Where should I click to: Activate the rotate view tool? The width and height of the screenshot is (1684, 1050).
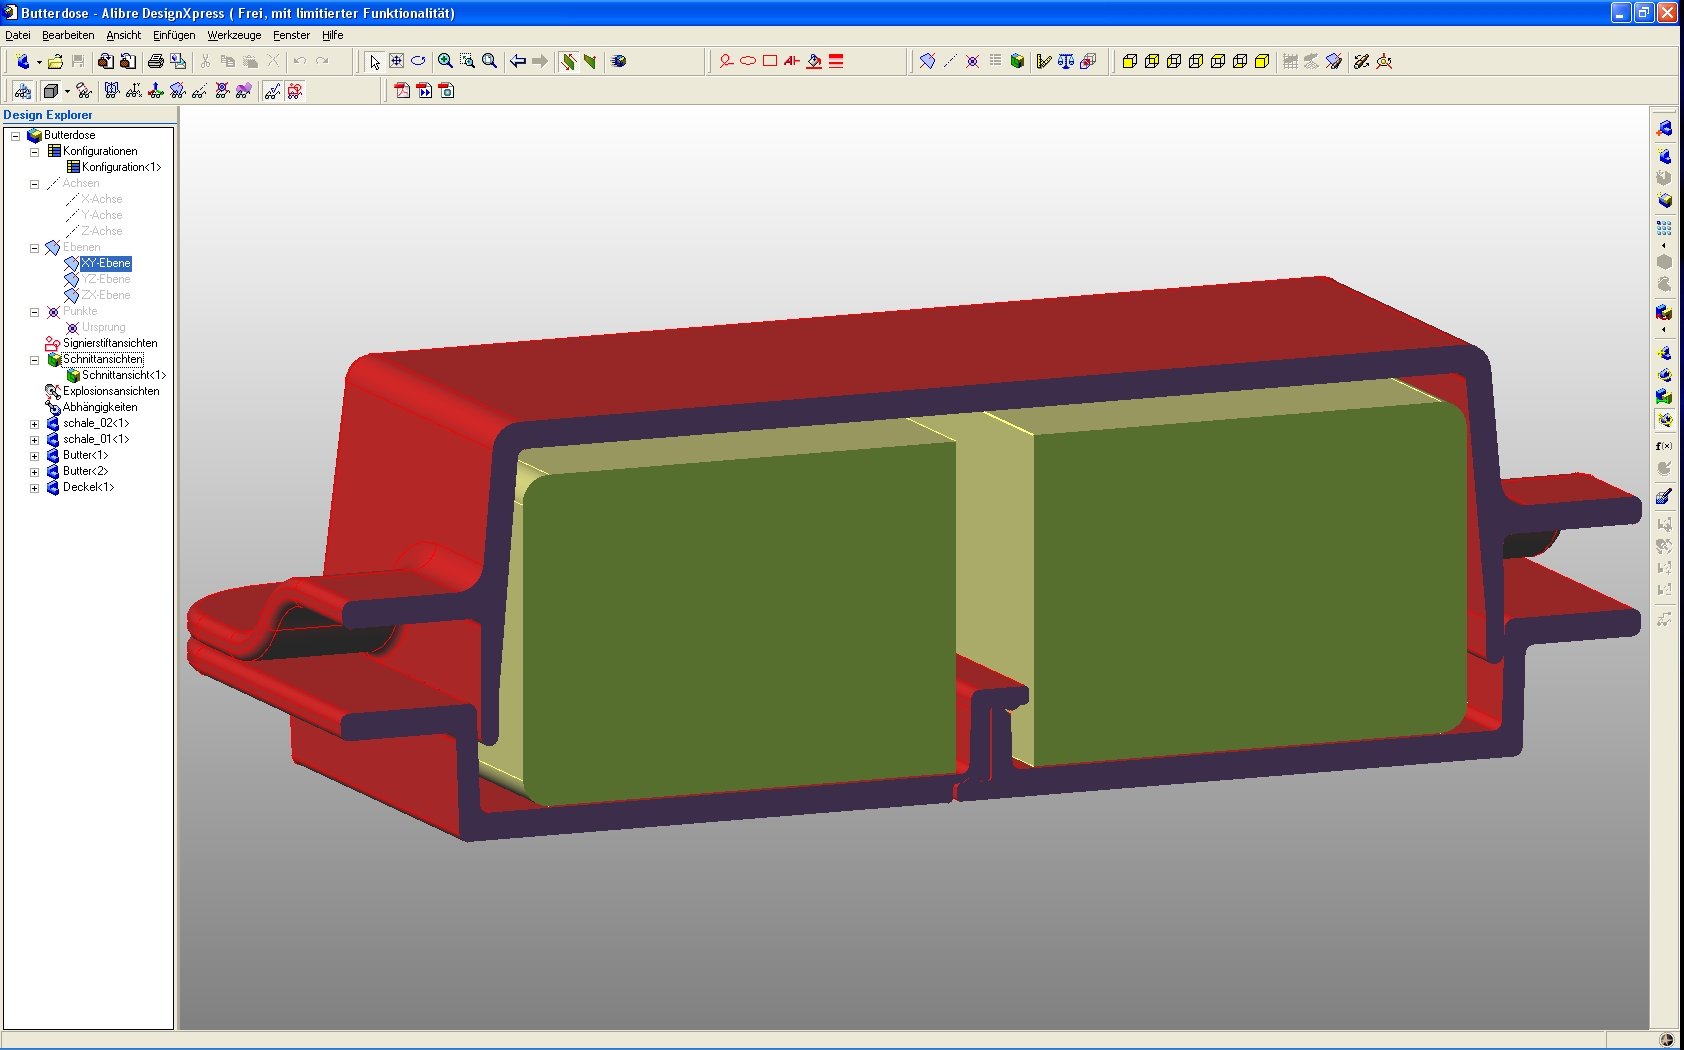[x=418, y=61]
